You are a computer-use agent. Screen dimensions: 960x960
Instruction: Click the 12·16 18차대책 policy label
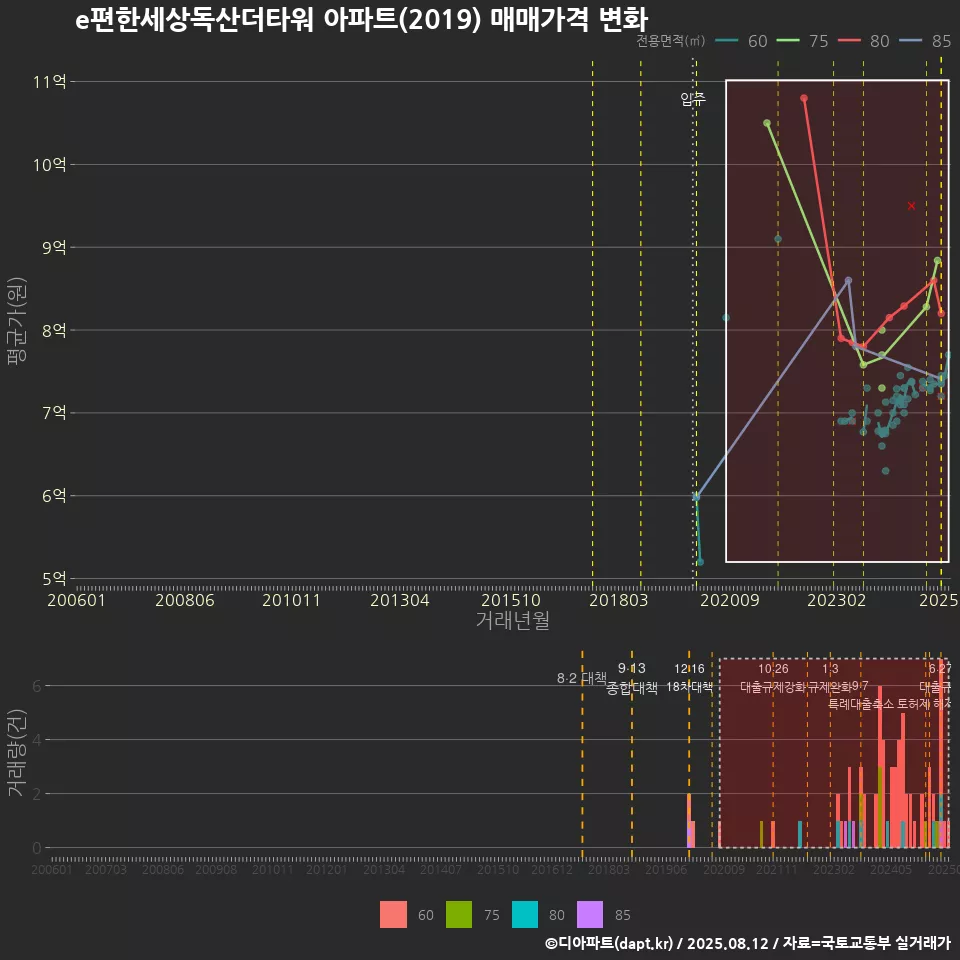tap(689, 678)
